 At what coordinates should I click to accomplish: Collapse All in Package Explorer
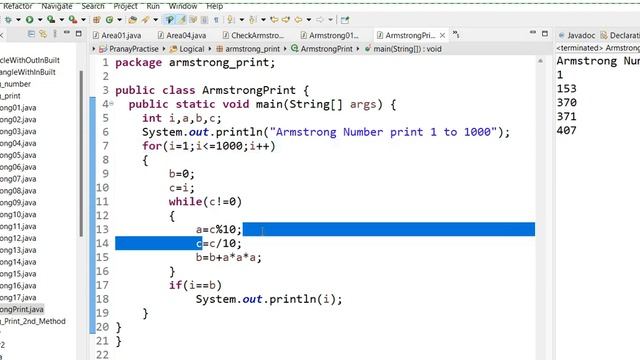click(x=31, y=34)
